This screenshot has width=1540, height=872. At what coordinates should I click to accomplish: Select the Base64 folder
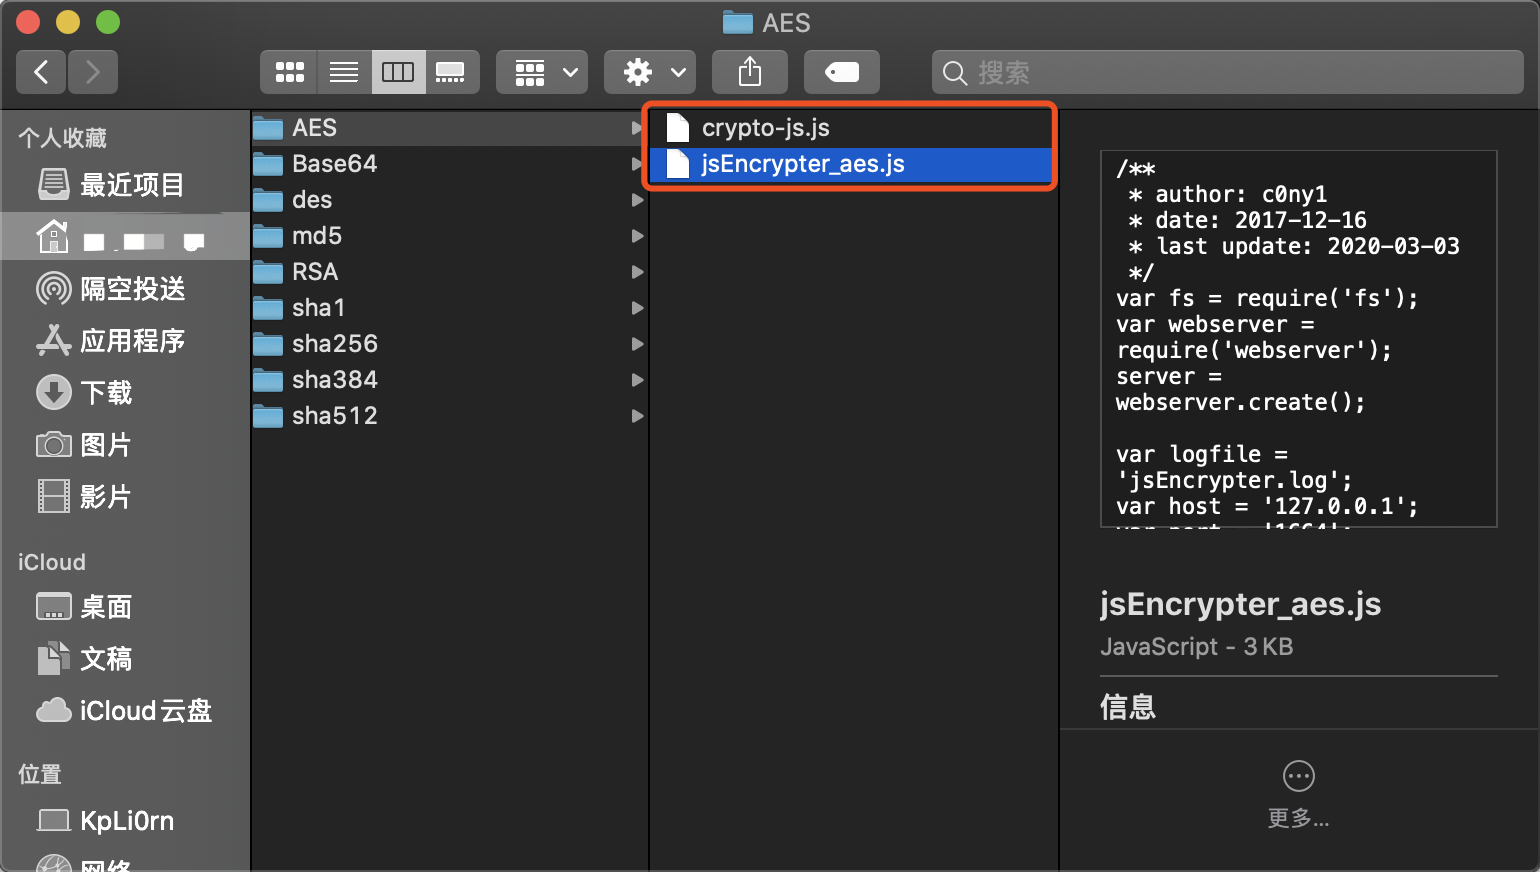coord(449,164)
